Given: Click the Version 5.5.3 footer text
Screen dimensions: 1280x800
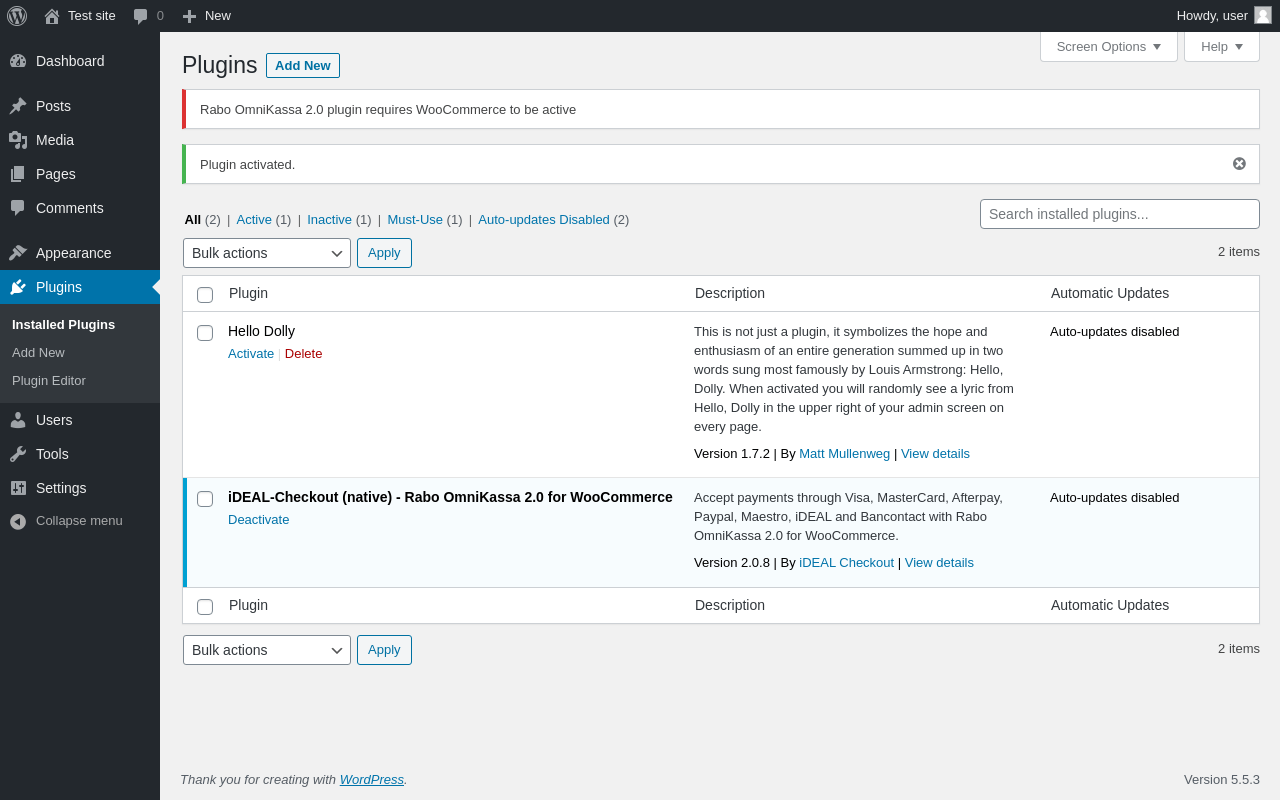Looking at the screenshot, I should [1222, 780].
